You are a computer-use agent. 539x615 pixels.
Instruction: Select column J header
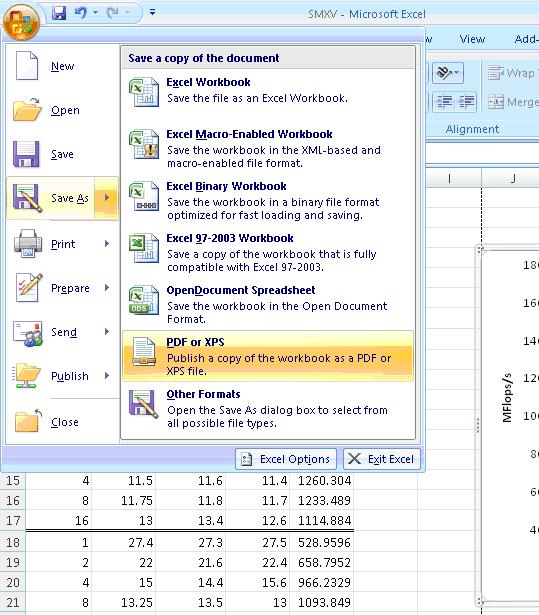pos(513,179)
